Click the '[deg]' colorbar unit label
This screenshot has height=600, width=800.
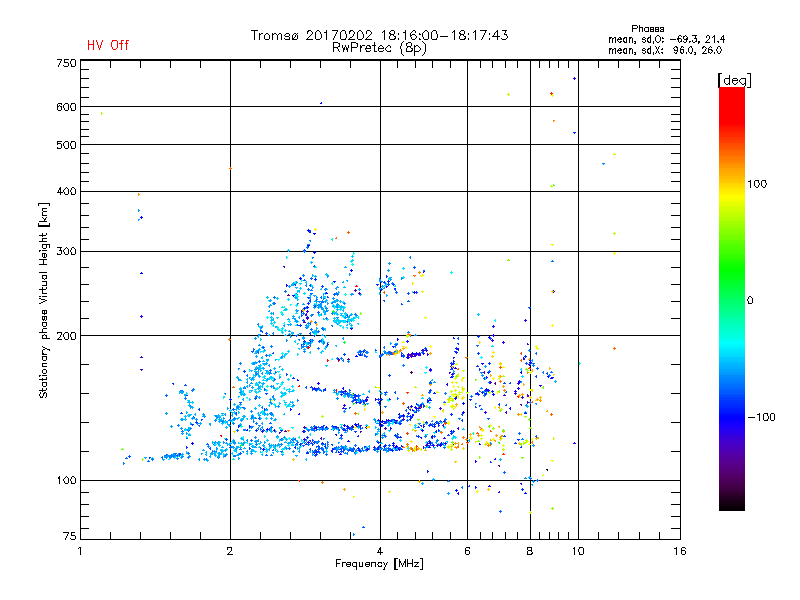(734, 80)
